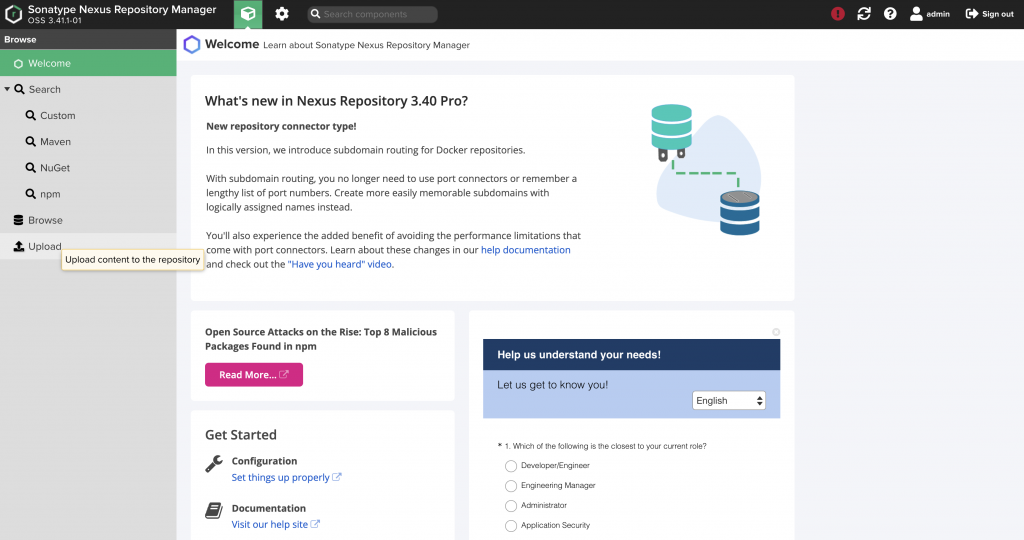Choose the Engineering Manager radio option

511,486
